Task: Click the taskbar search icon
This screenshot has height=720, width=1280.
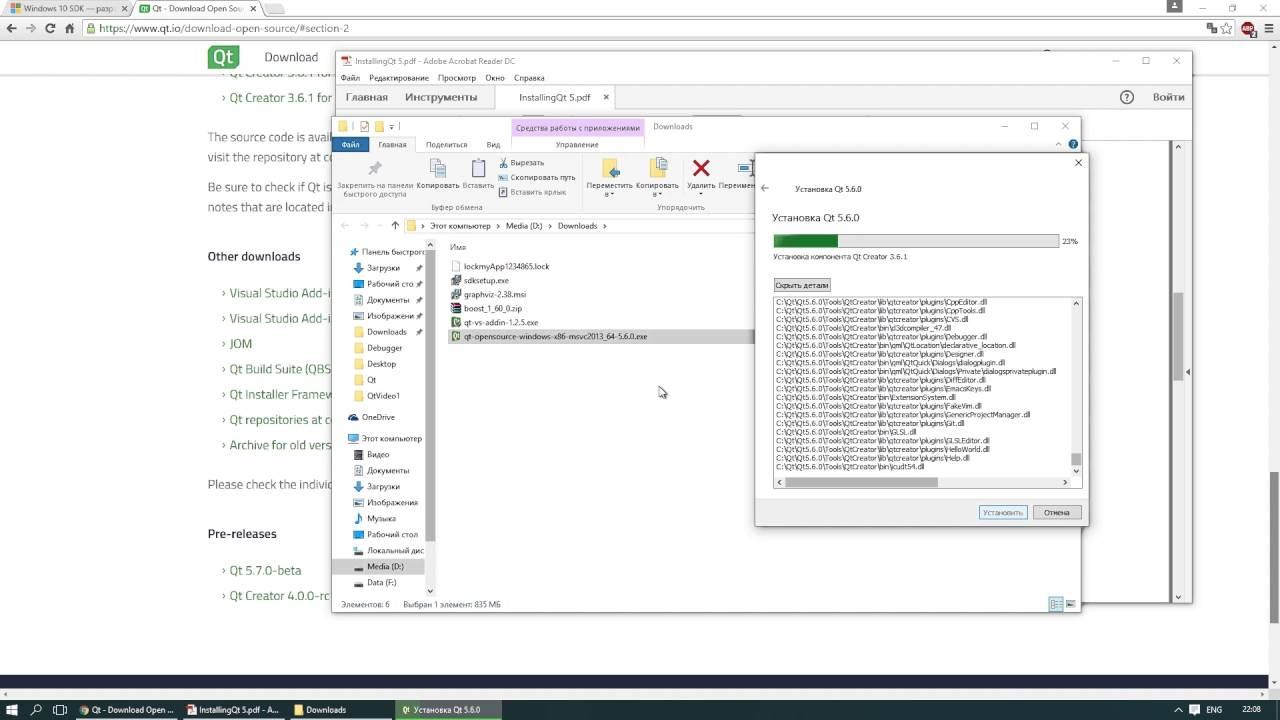Action: coord(36,709)
